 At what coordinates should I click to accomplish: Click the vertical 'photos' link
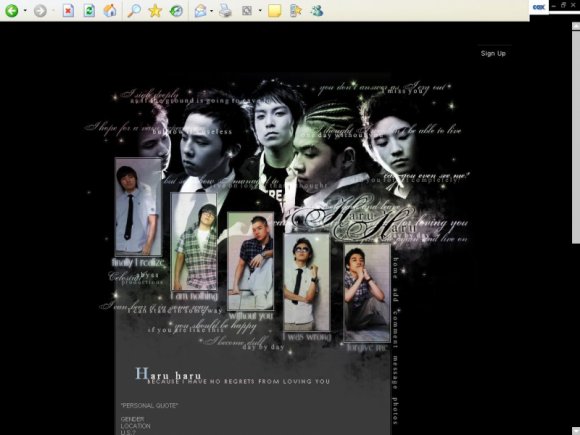[395, 410]
